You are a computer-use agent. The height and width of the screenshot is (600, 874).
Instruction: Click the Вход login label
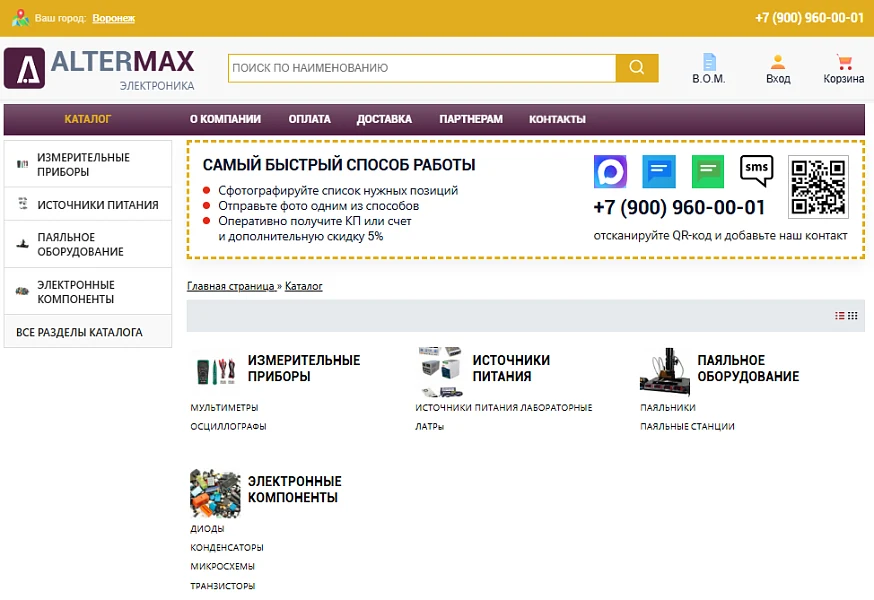pos(778,79)
